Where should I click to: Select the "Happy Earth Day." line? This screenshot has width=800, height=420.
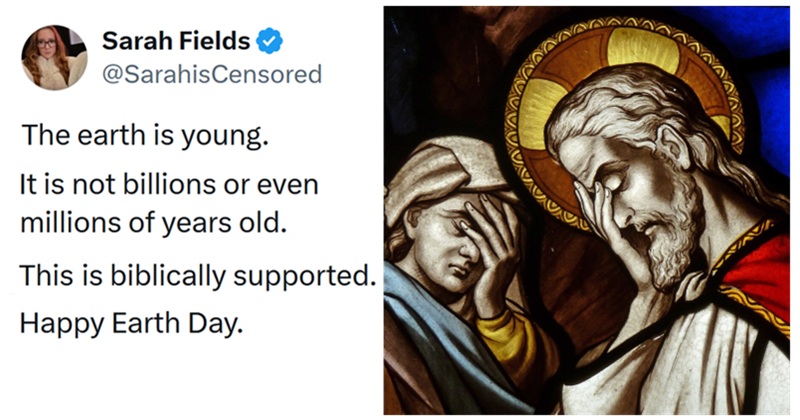tap(131, 323)
